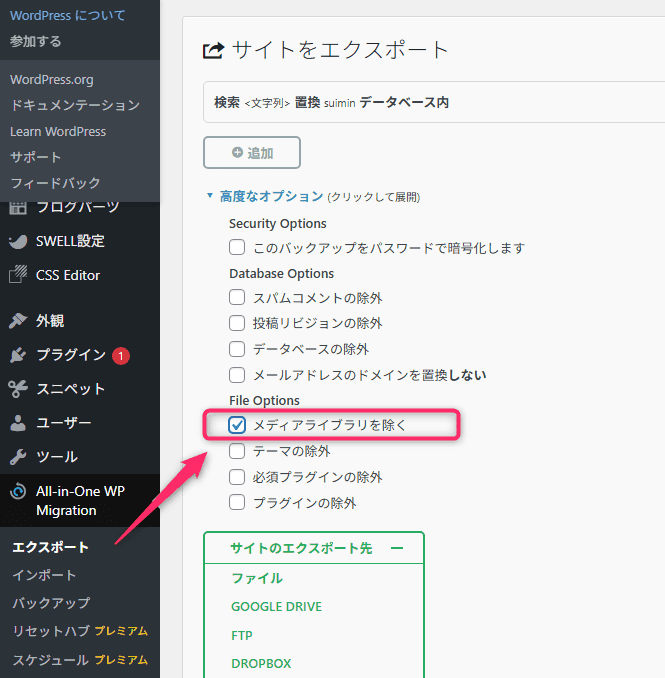Image resolution: width=665 pixels, height=678 pixels.
Task: Uncheck メディアライブラリを除く checkbox
Action: point(237,425)
